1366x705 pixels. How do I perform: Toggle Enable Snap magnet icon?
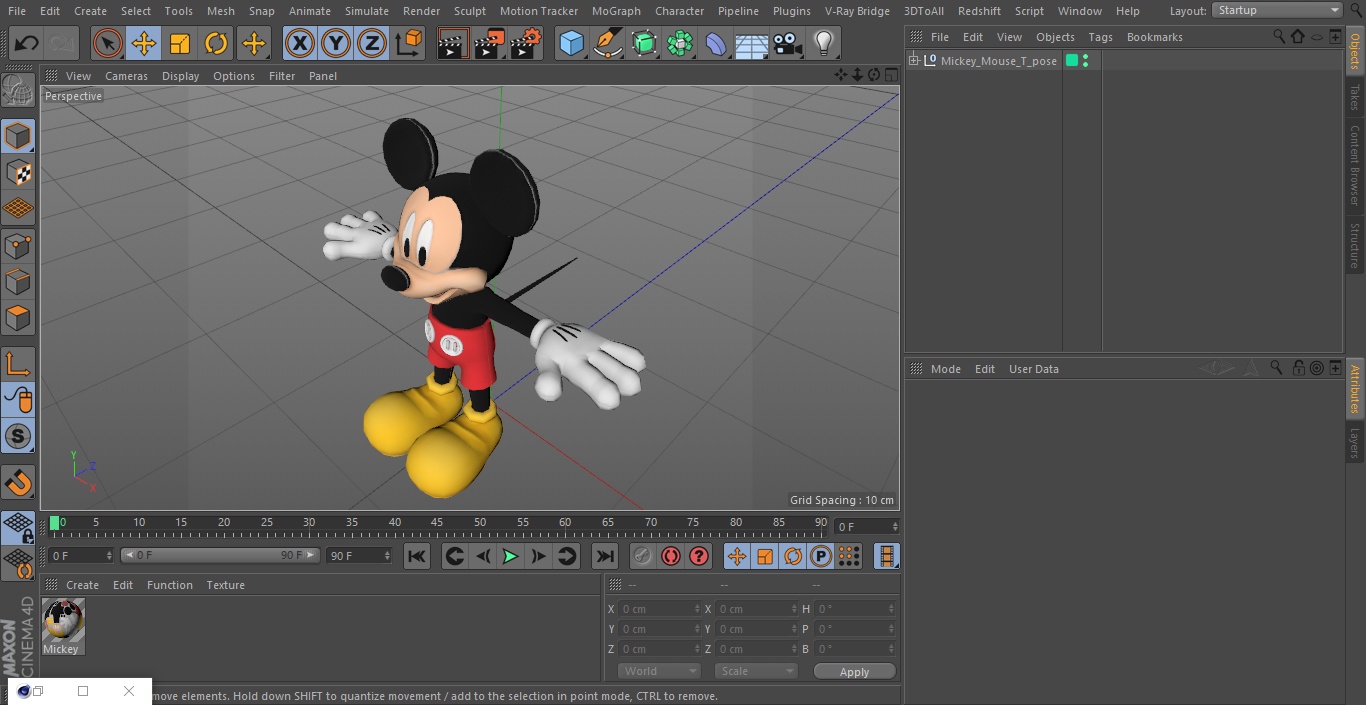18,483
